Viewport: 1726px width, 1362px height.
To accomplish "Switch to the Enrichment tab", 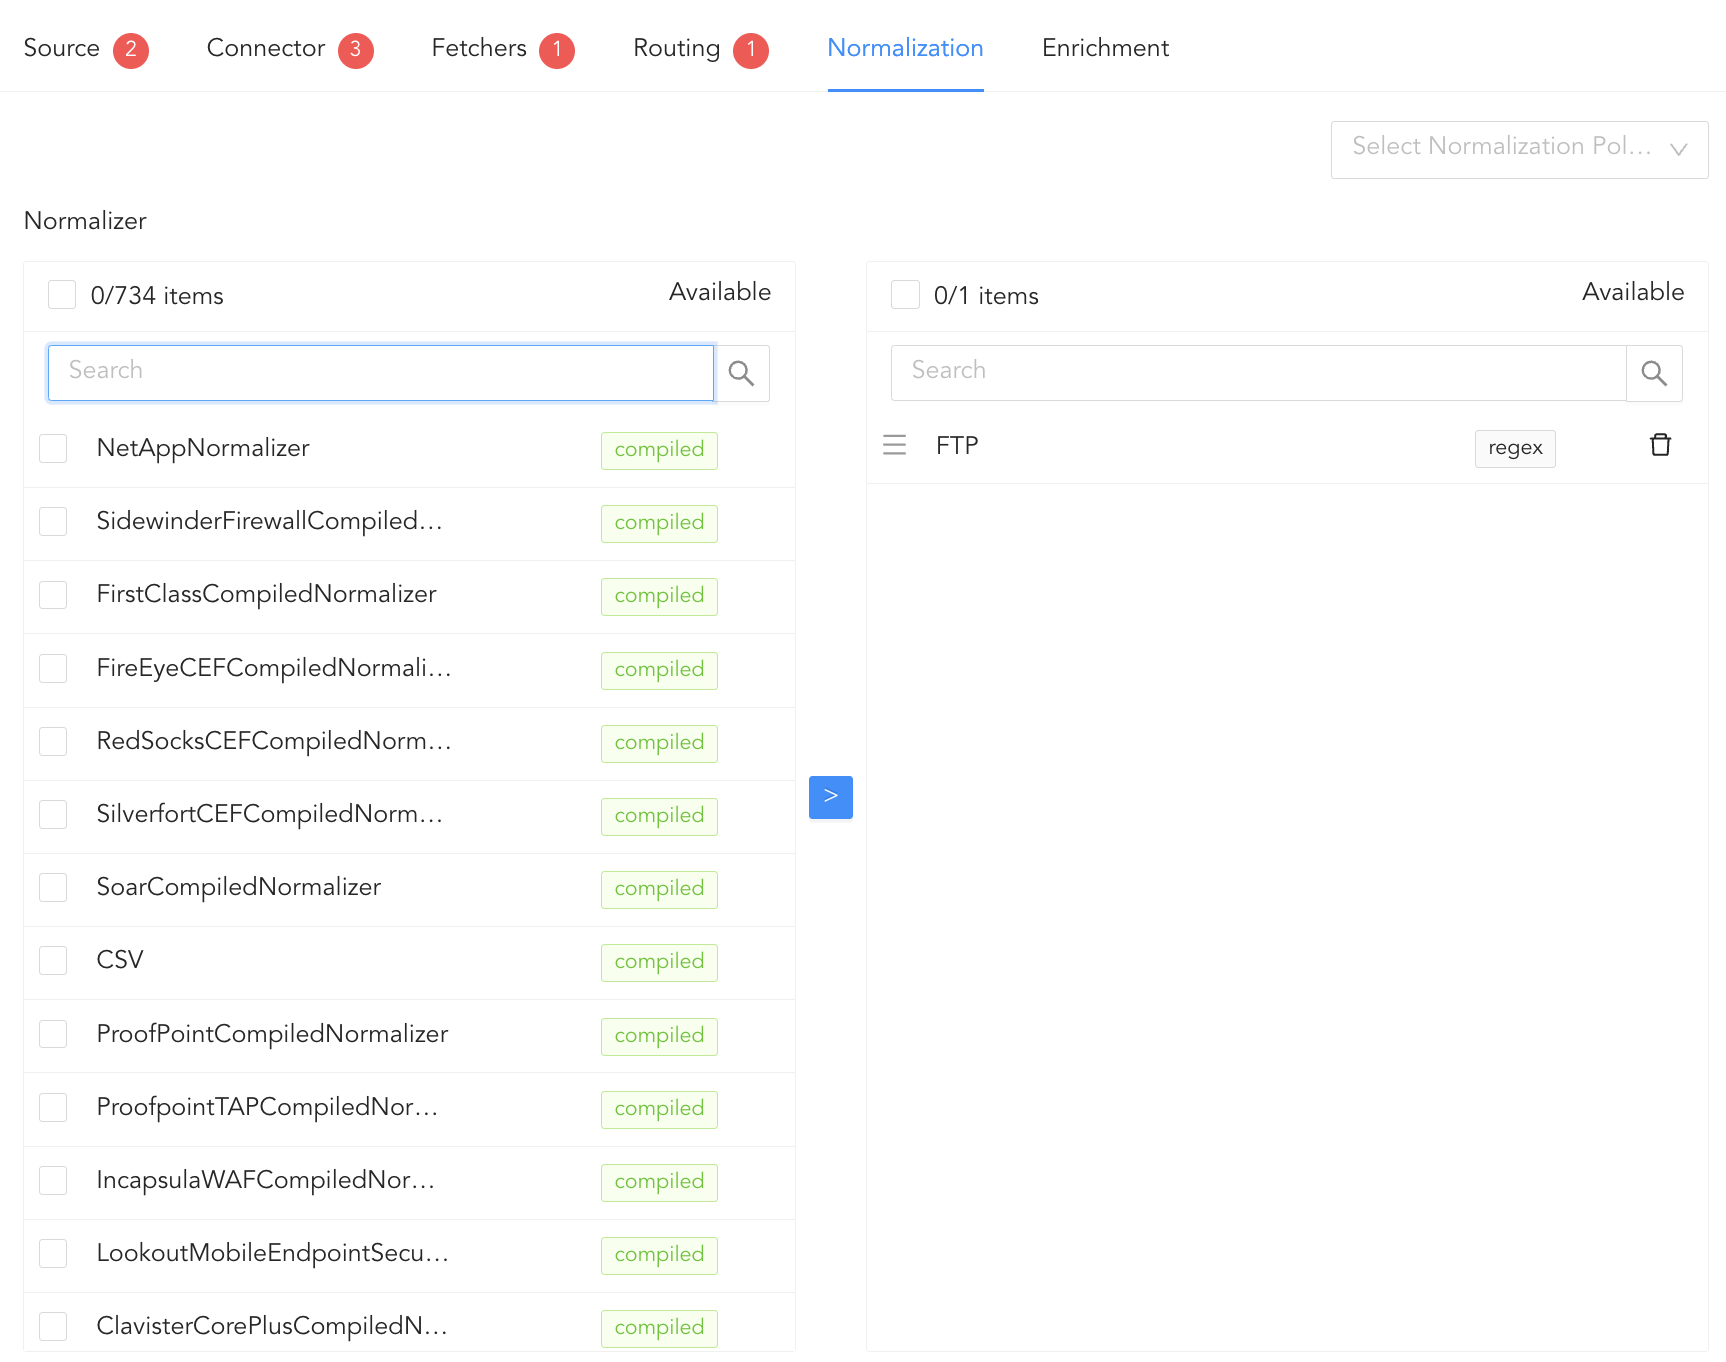I will pos(1105,48).
